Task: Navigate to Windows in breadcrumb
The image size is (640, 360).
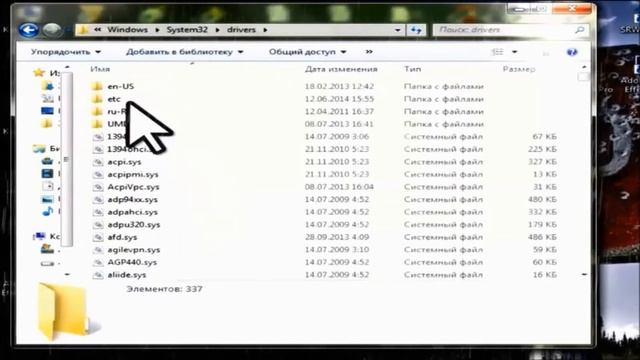Action: (x=127, y=30)
